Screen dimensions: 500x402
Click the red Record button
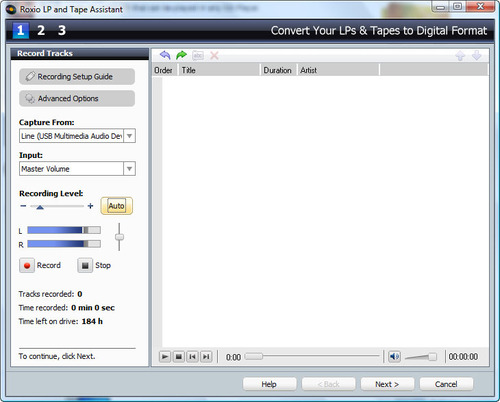coord(27,266)
